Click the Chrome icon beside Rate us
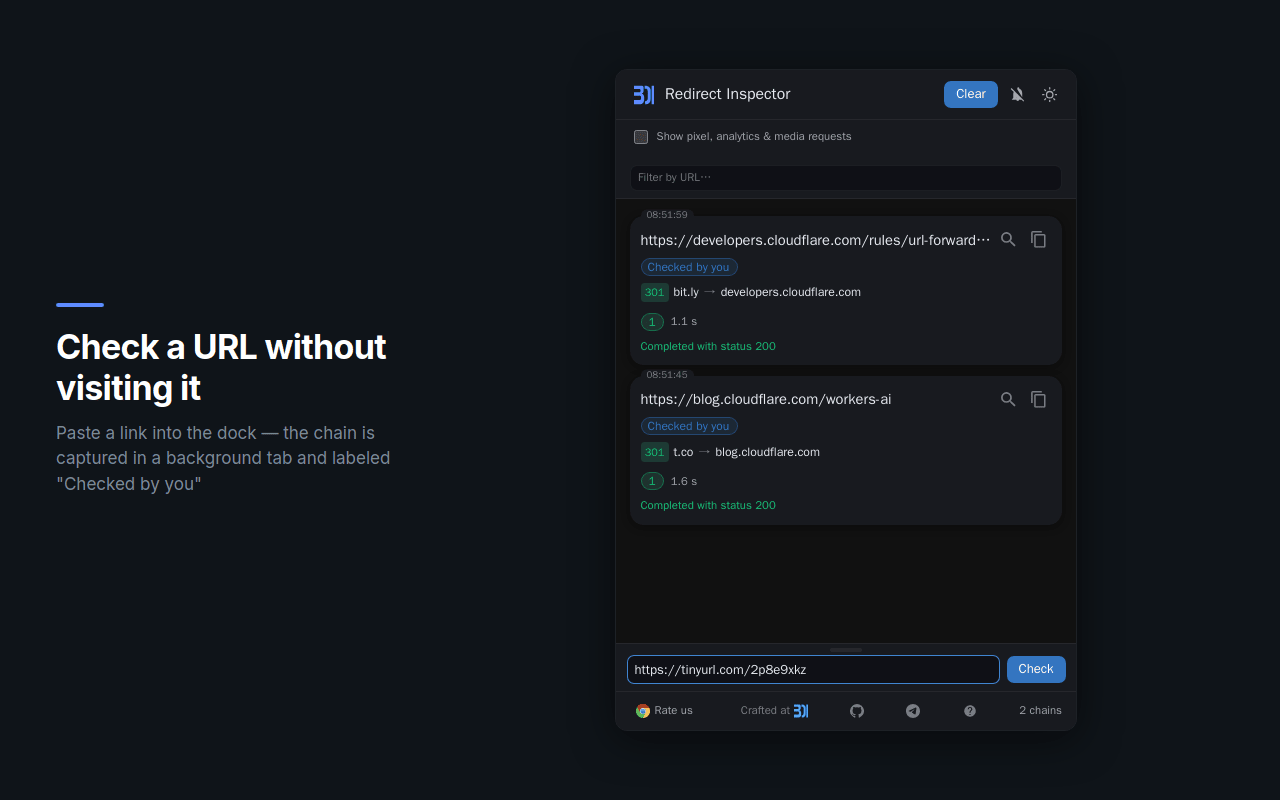The image size is (1280, 800). pyautogui.click(x=643, y=711)
